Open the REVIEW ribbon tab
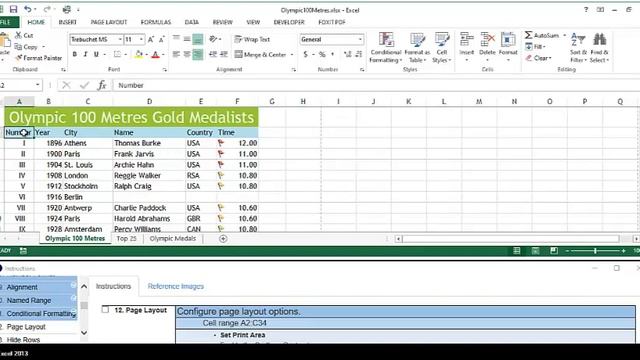 [222, 22]
